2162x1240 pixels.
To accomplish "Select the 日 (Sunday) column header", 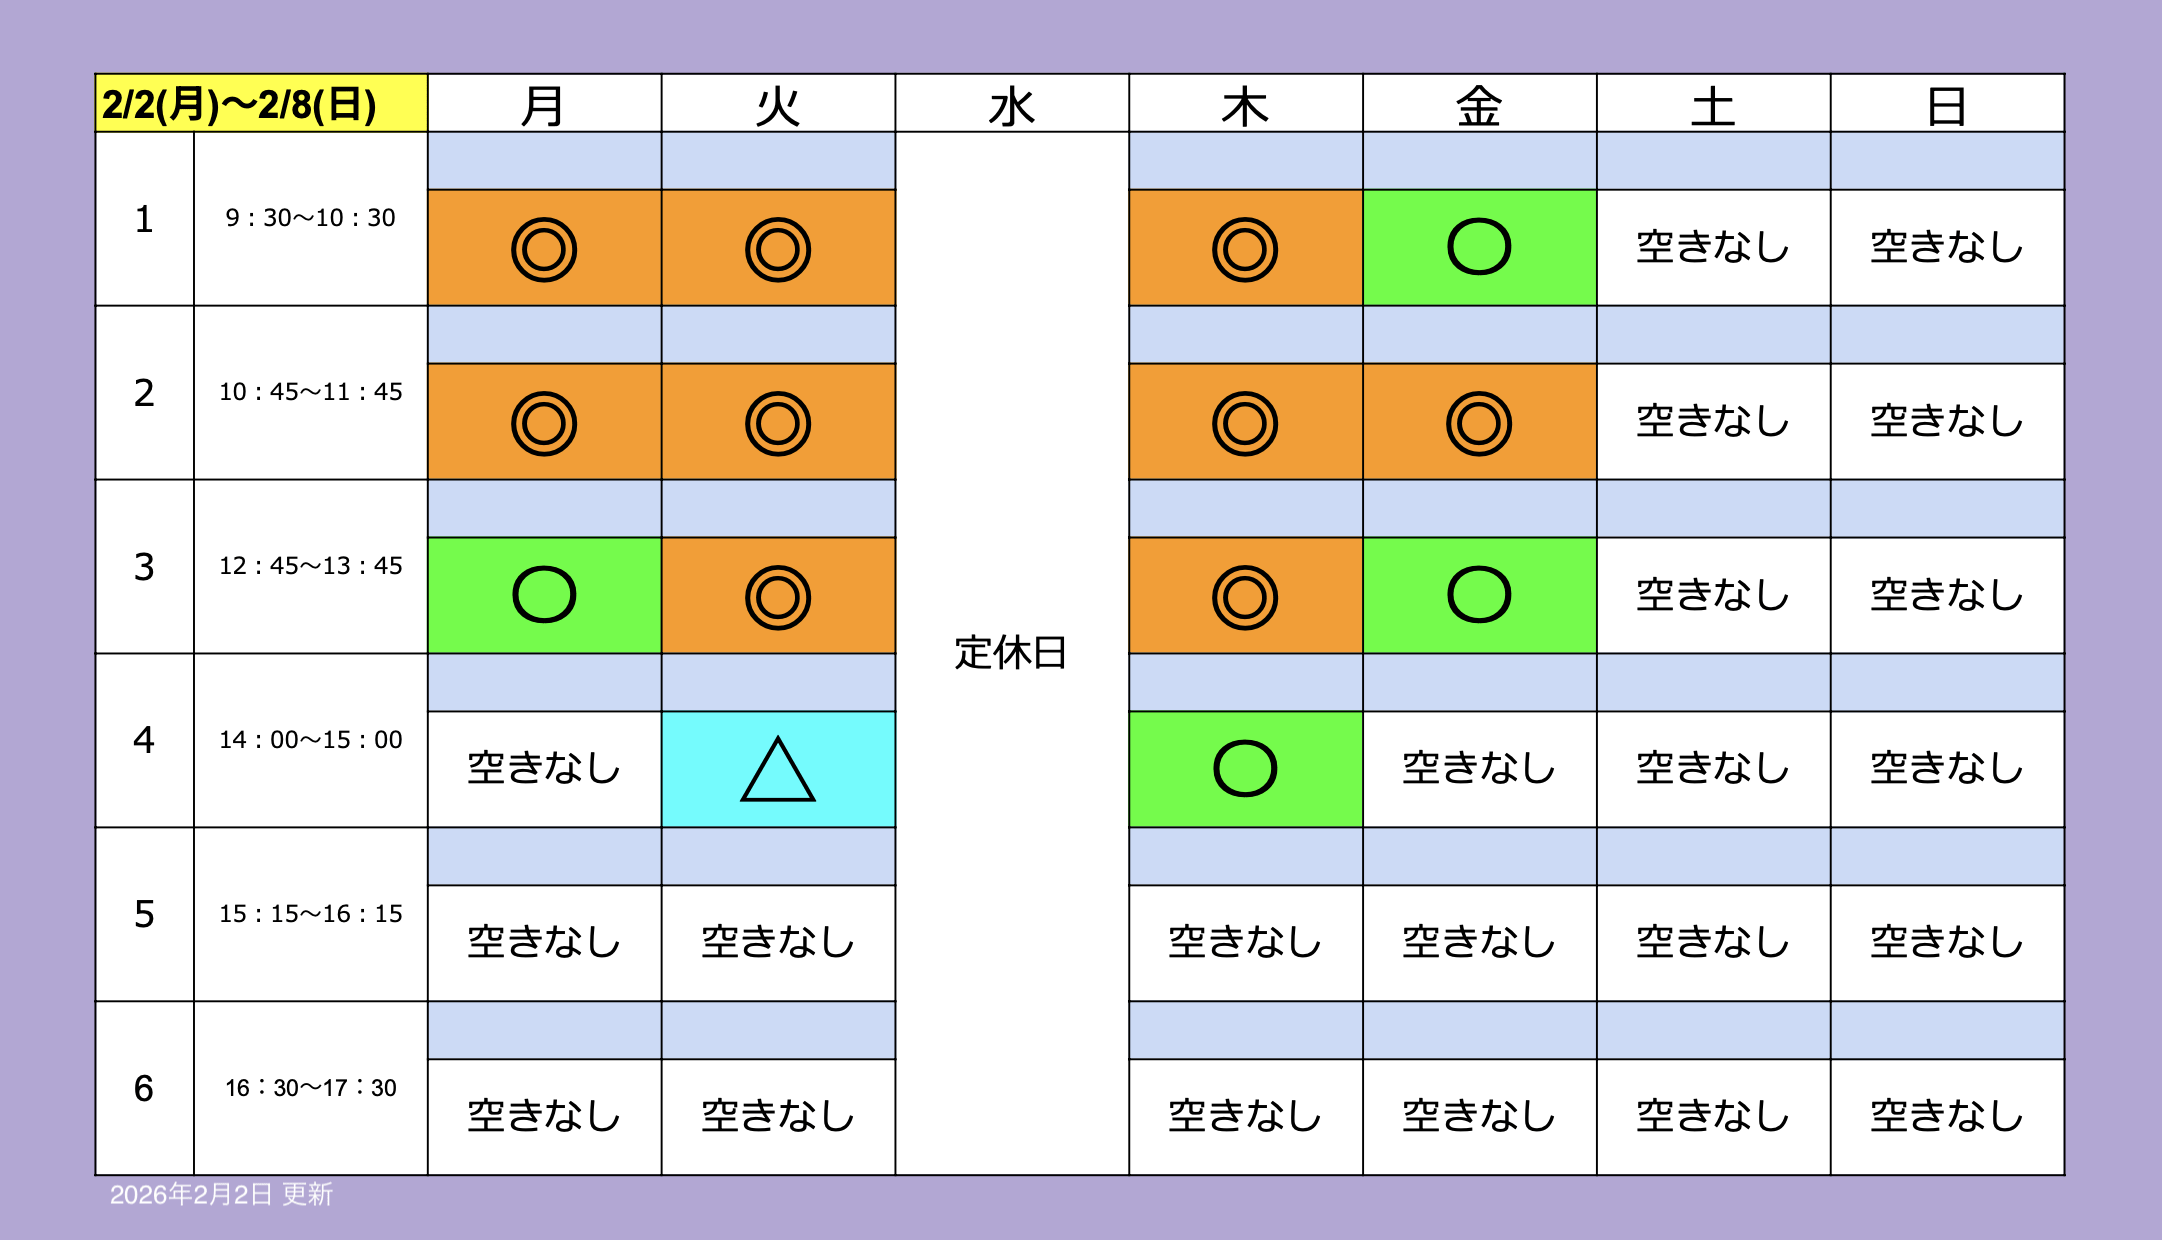I will (x=1947, y=104).
